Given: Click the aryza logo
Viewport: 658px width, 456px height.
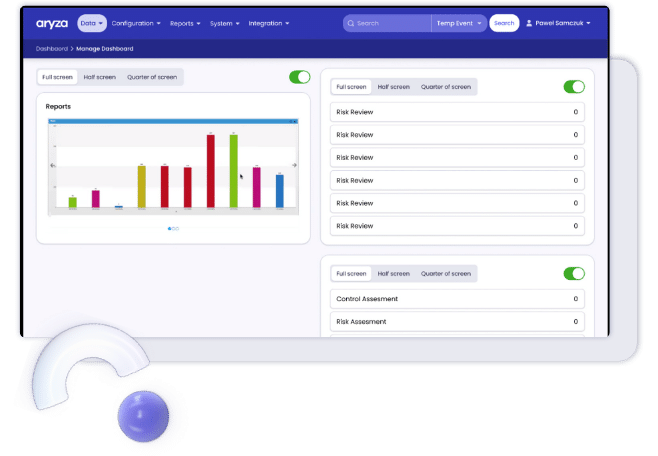Looking at the screenshot, I should (x=52, y=23).
